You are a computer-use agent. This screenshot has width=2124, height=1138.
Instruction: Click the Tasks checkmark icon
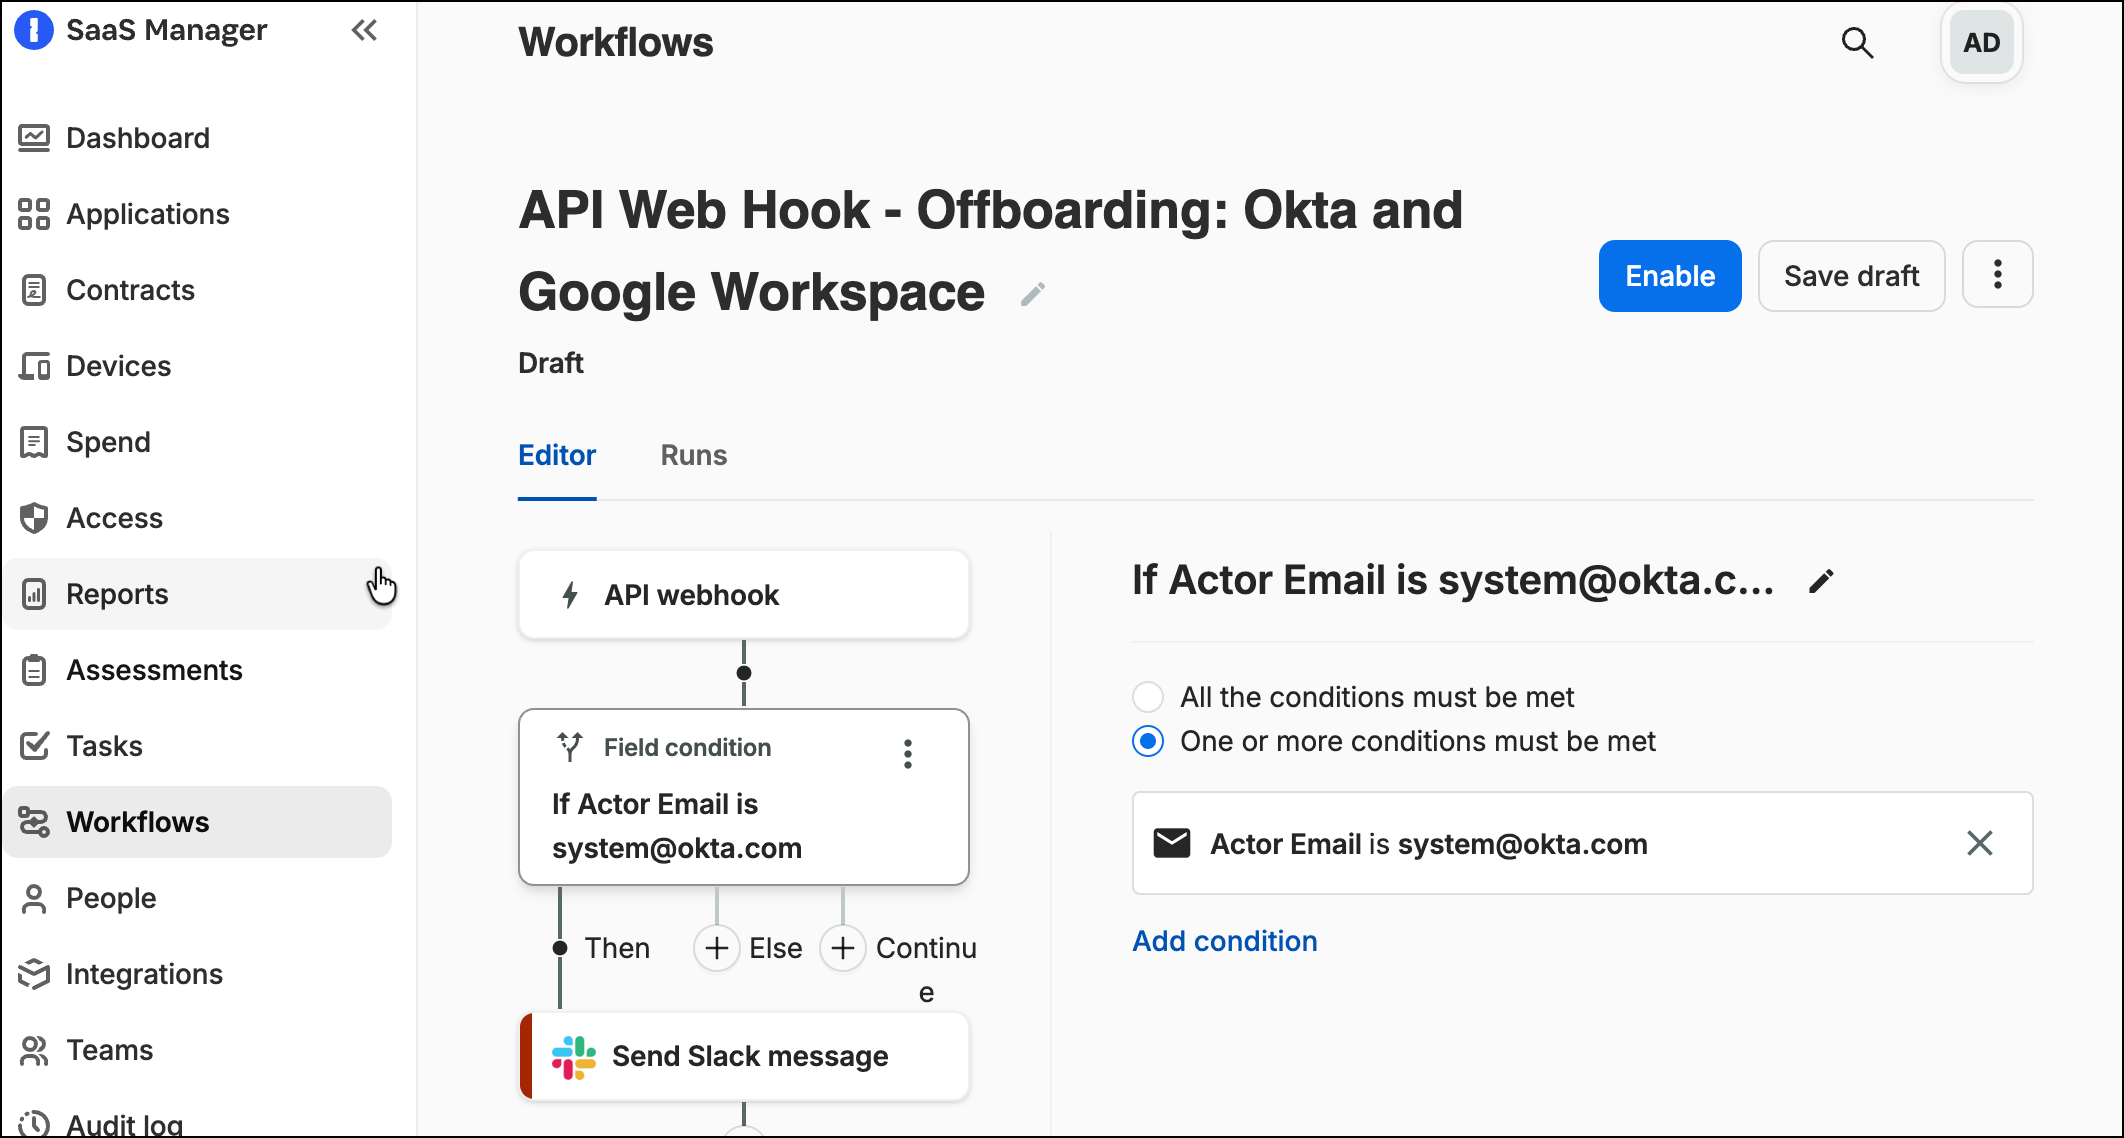click(x=34, y=746)
